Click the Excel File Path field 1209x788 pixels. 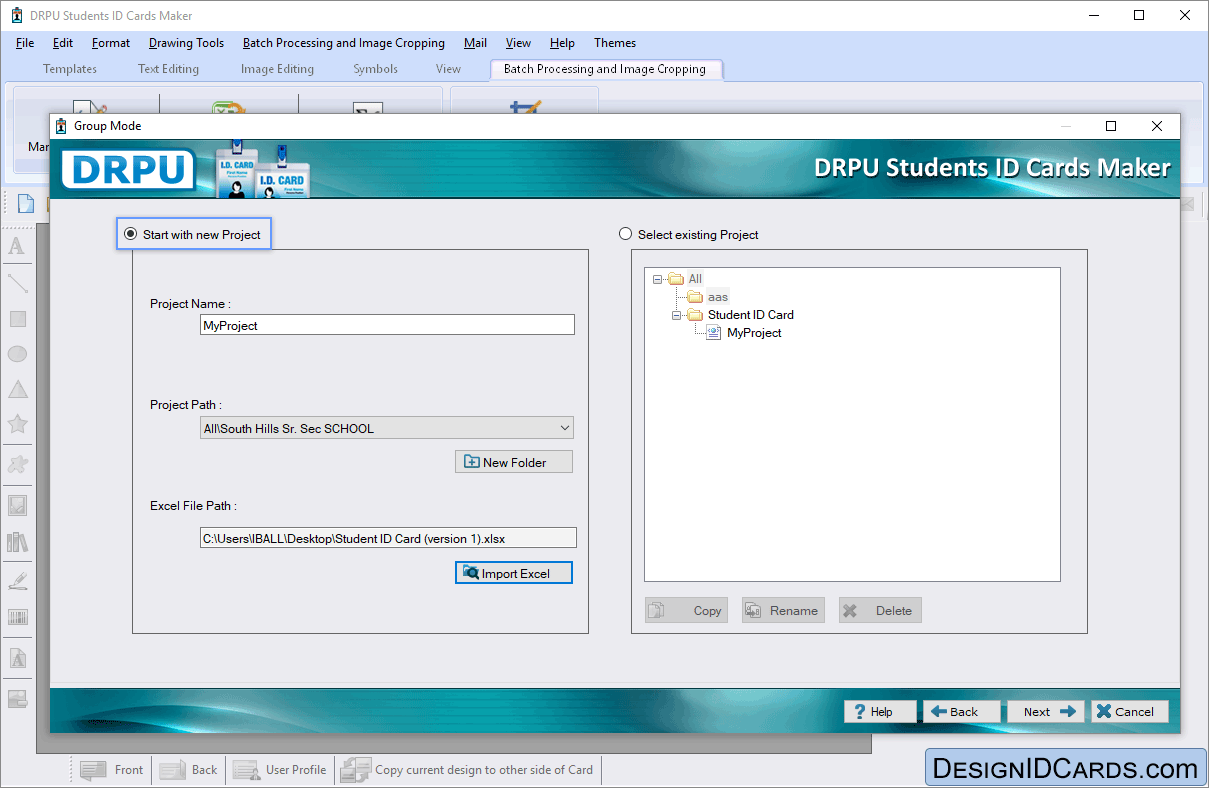[x=388, y=538]
